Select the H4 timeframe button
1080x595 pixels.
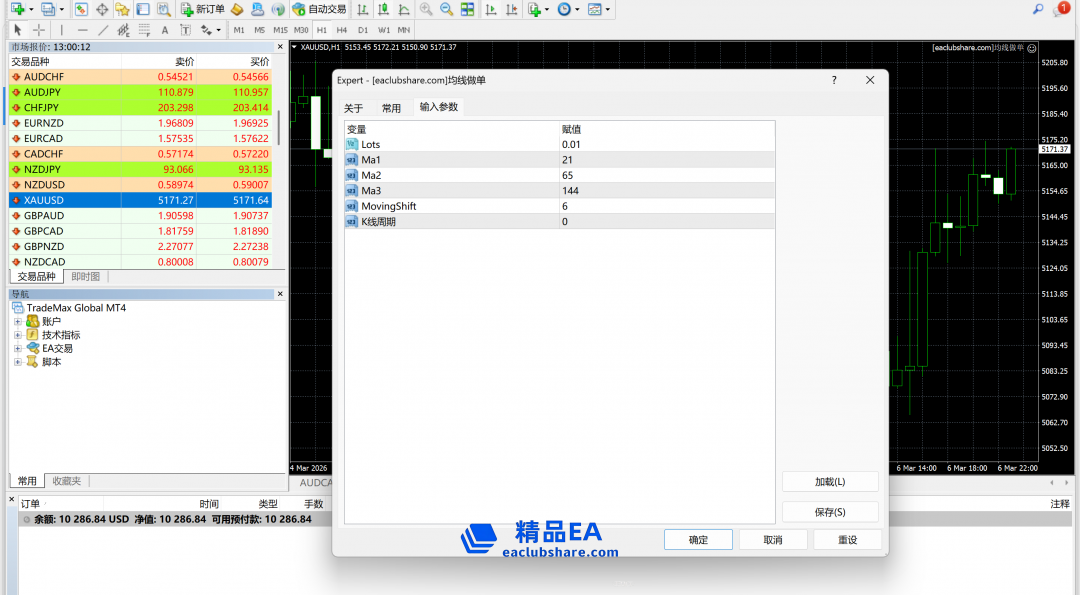[x=342, y=30]
